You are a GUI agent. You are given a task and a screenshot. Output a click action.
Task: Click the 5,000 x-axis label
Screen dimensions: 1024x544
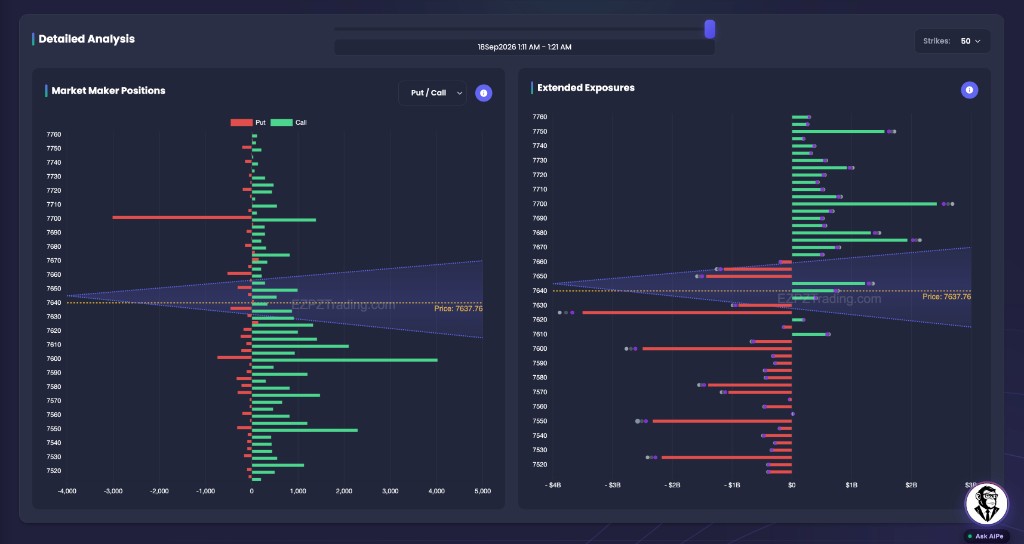tap(483, 491)
